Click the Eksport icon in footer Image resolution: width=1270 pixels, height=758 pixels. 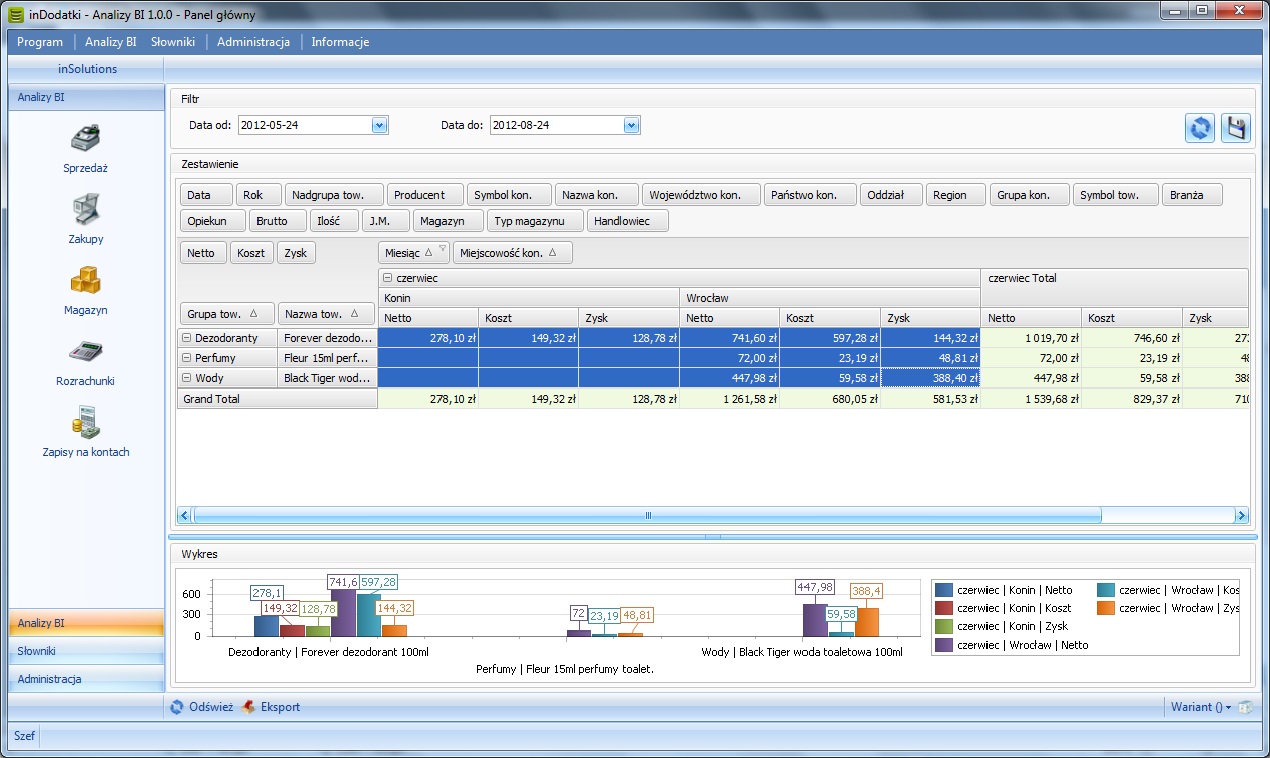click(x=249, y=707)
